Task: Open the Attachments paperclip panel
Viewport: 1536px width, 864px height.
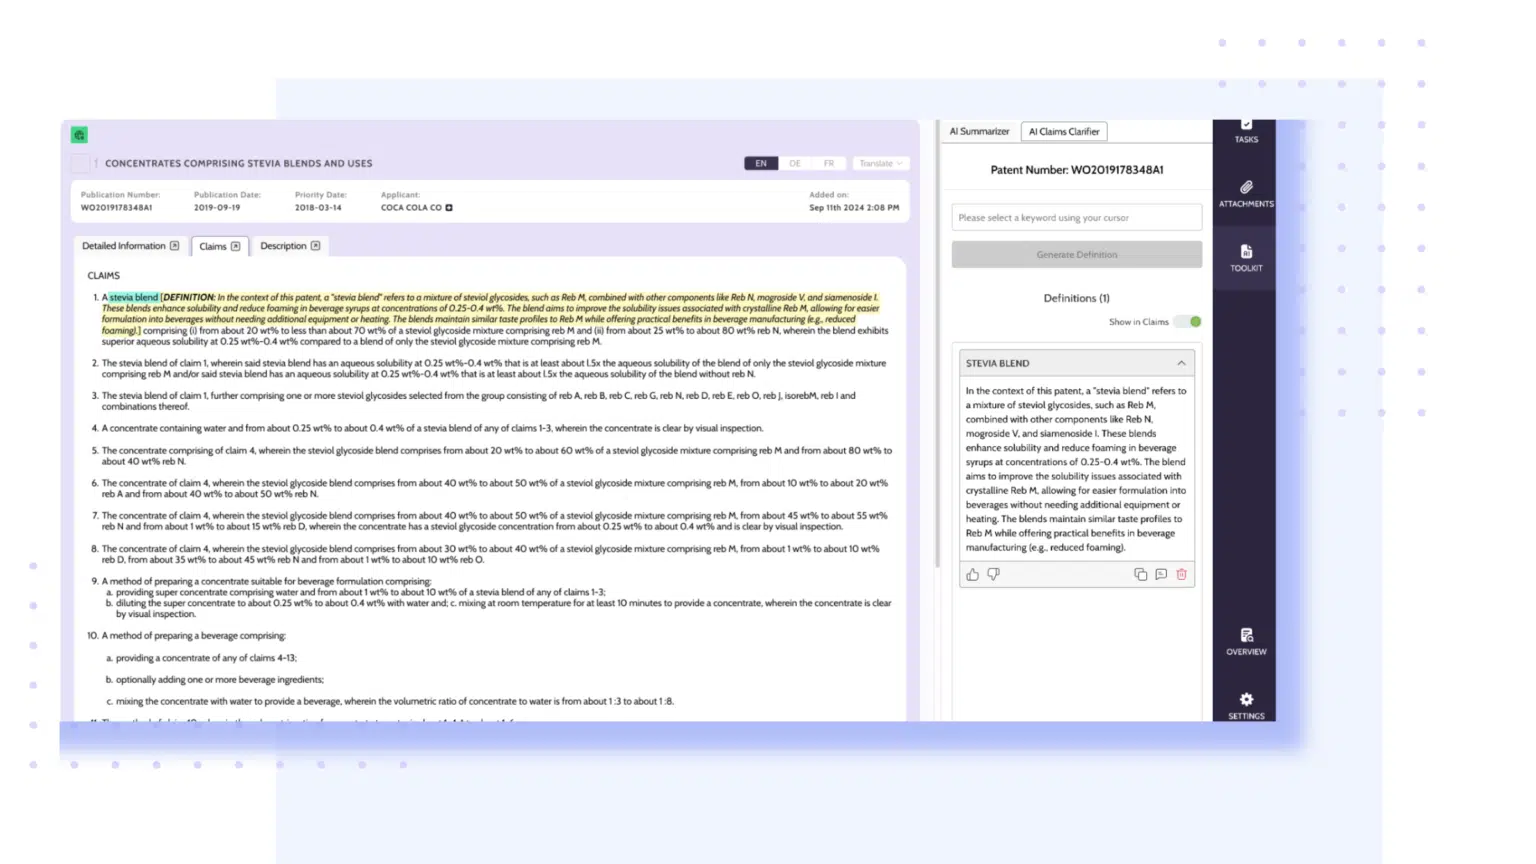Action: coord(1246,194)
